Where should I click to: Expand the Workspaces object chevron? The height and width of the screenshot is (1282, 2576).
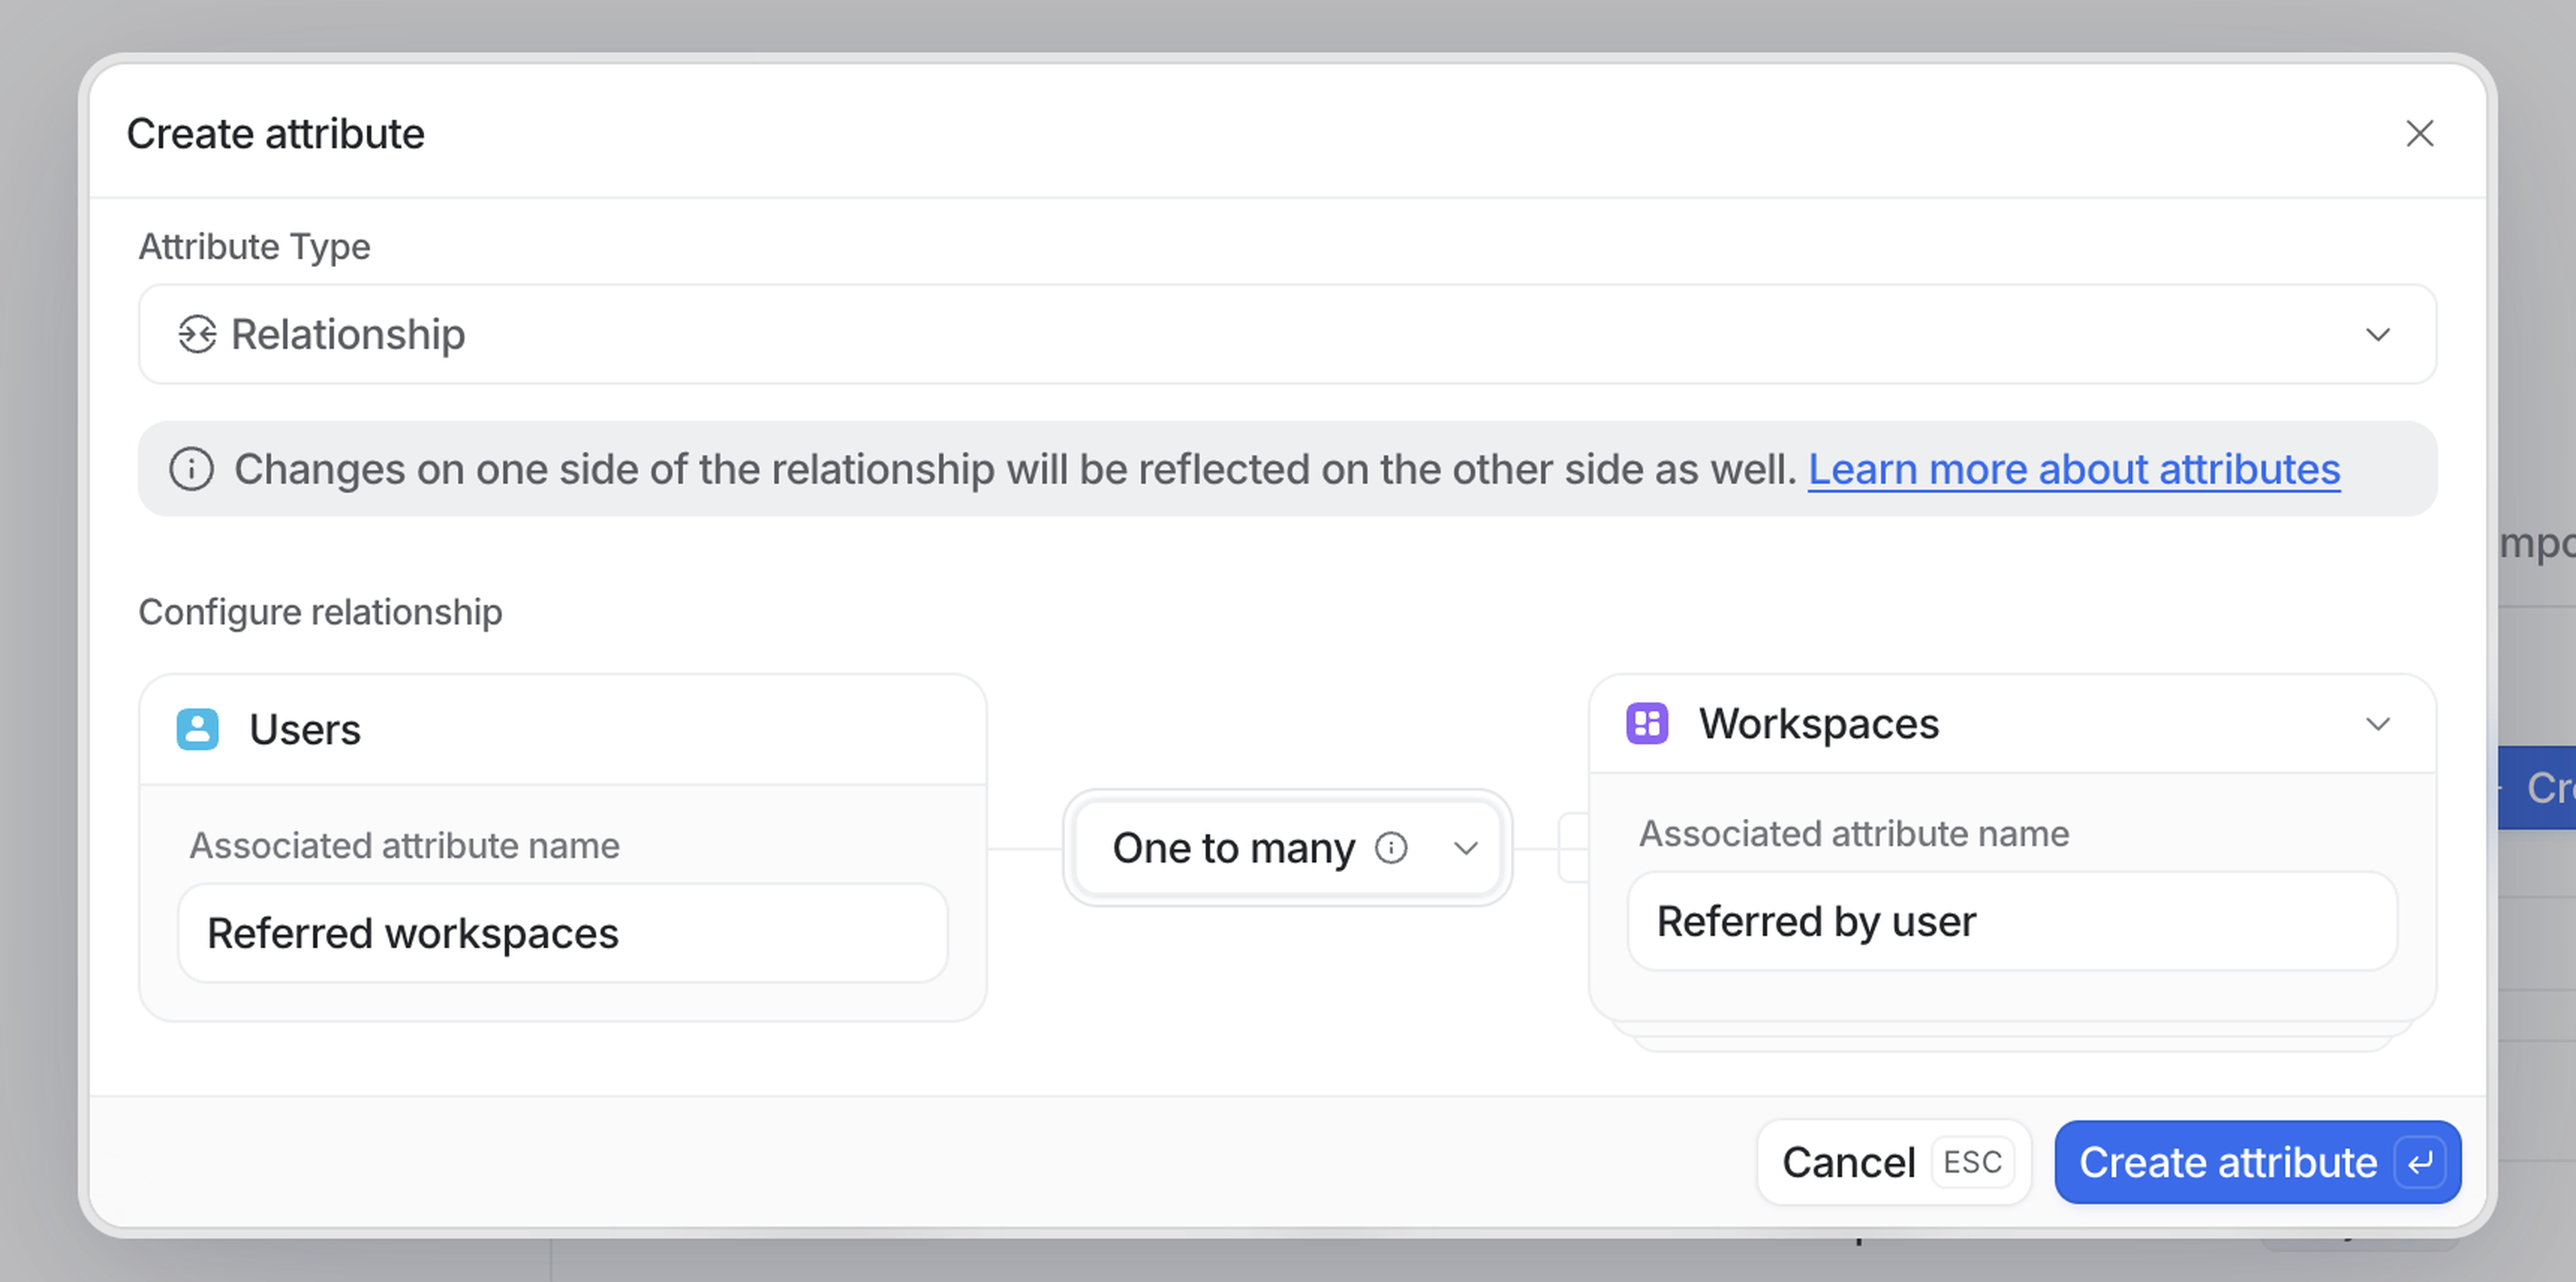coord(2377,723)
